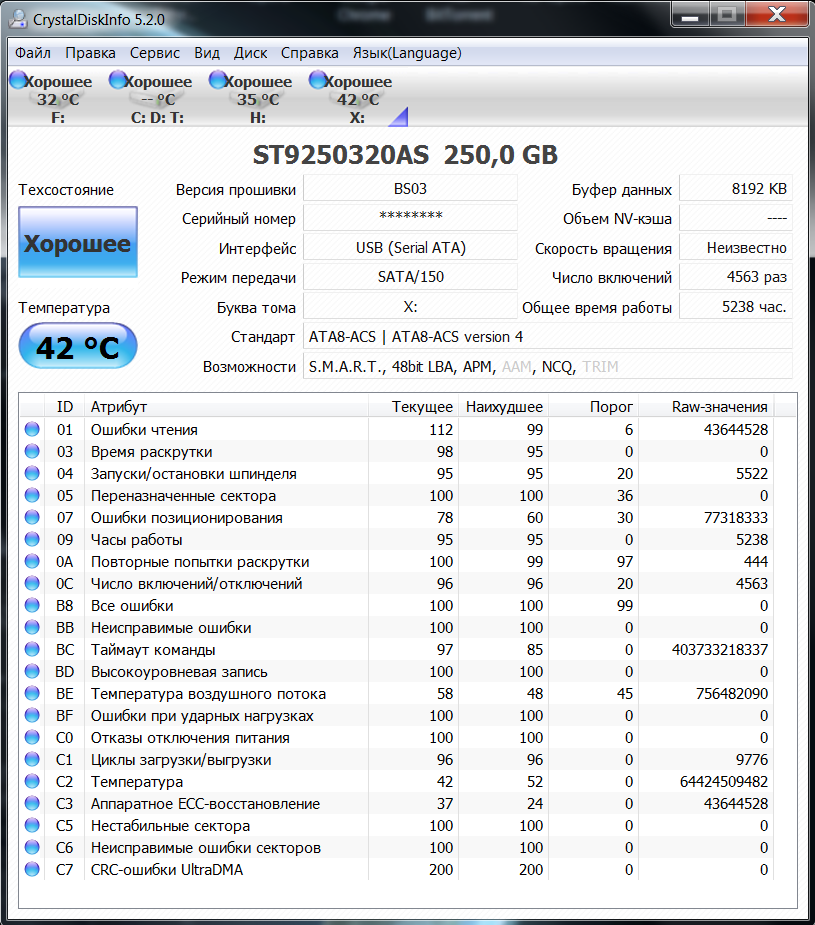Open the Правка menu
This screenshot has height=925, width=815.
tap(90, 53)
